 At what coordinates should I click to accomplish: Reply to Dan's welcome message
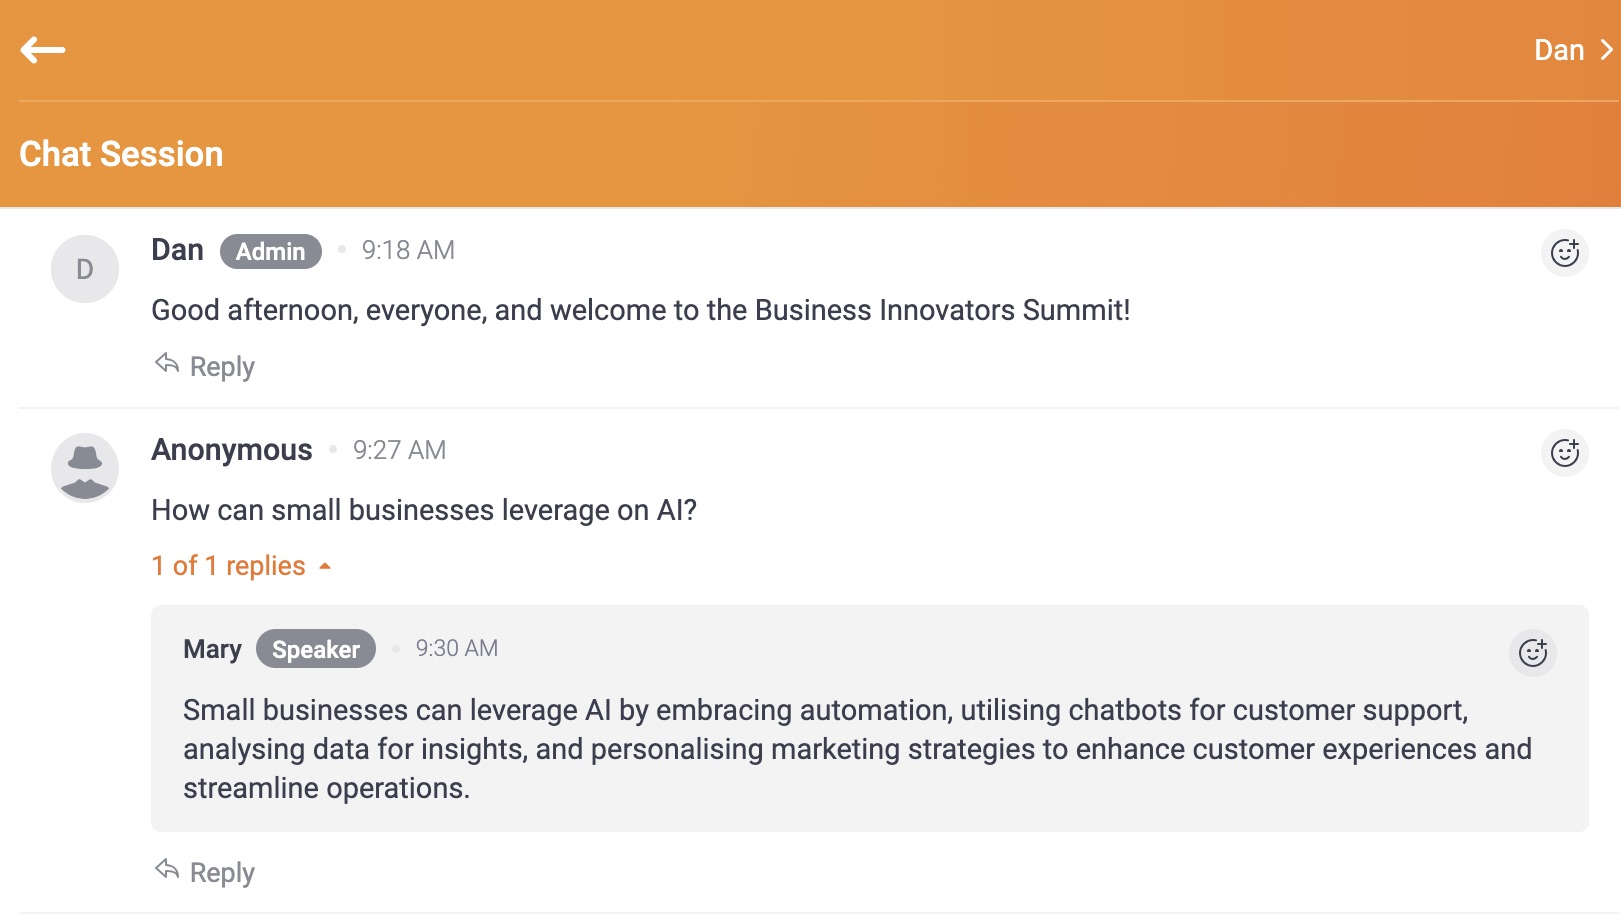click(x=221, y=367)
